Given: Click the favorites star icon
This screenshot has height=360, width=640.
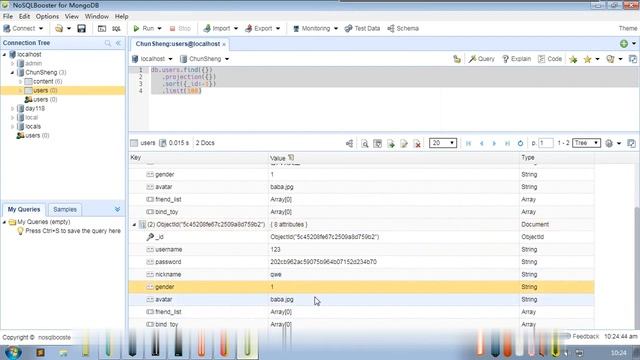Looking at the screenshot, I should click(x=587, y=59).
